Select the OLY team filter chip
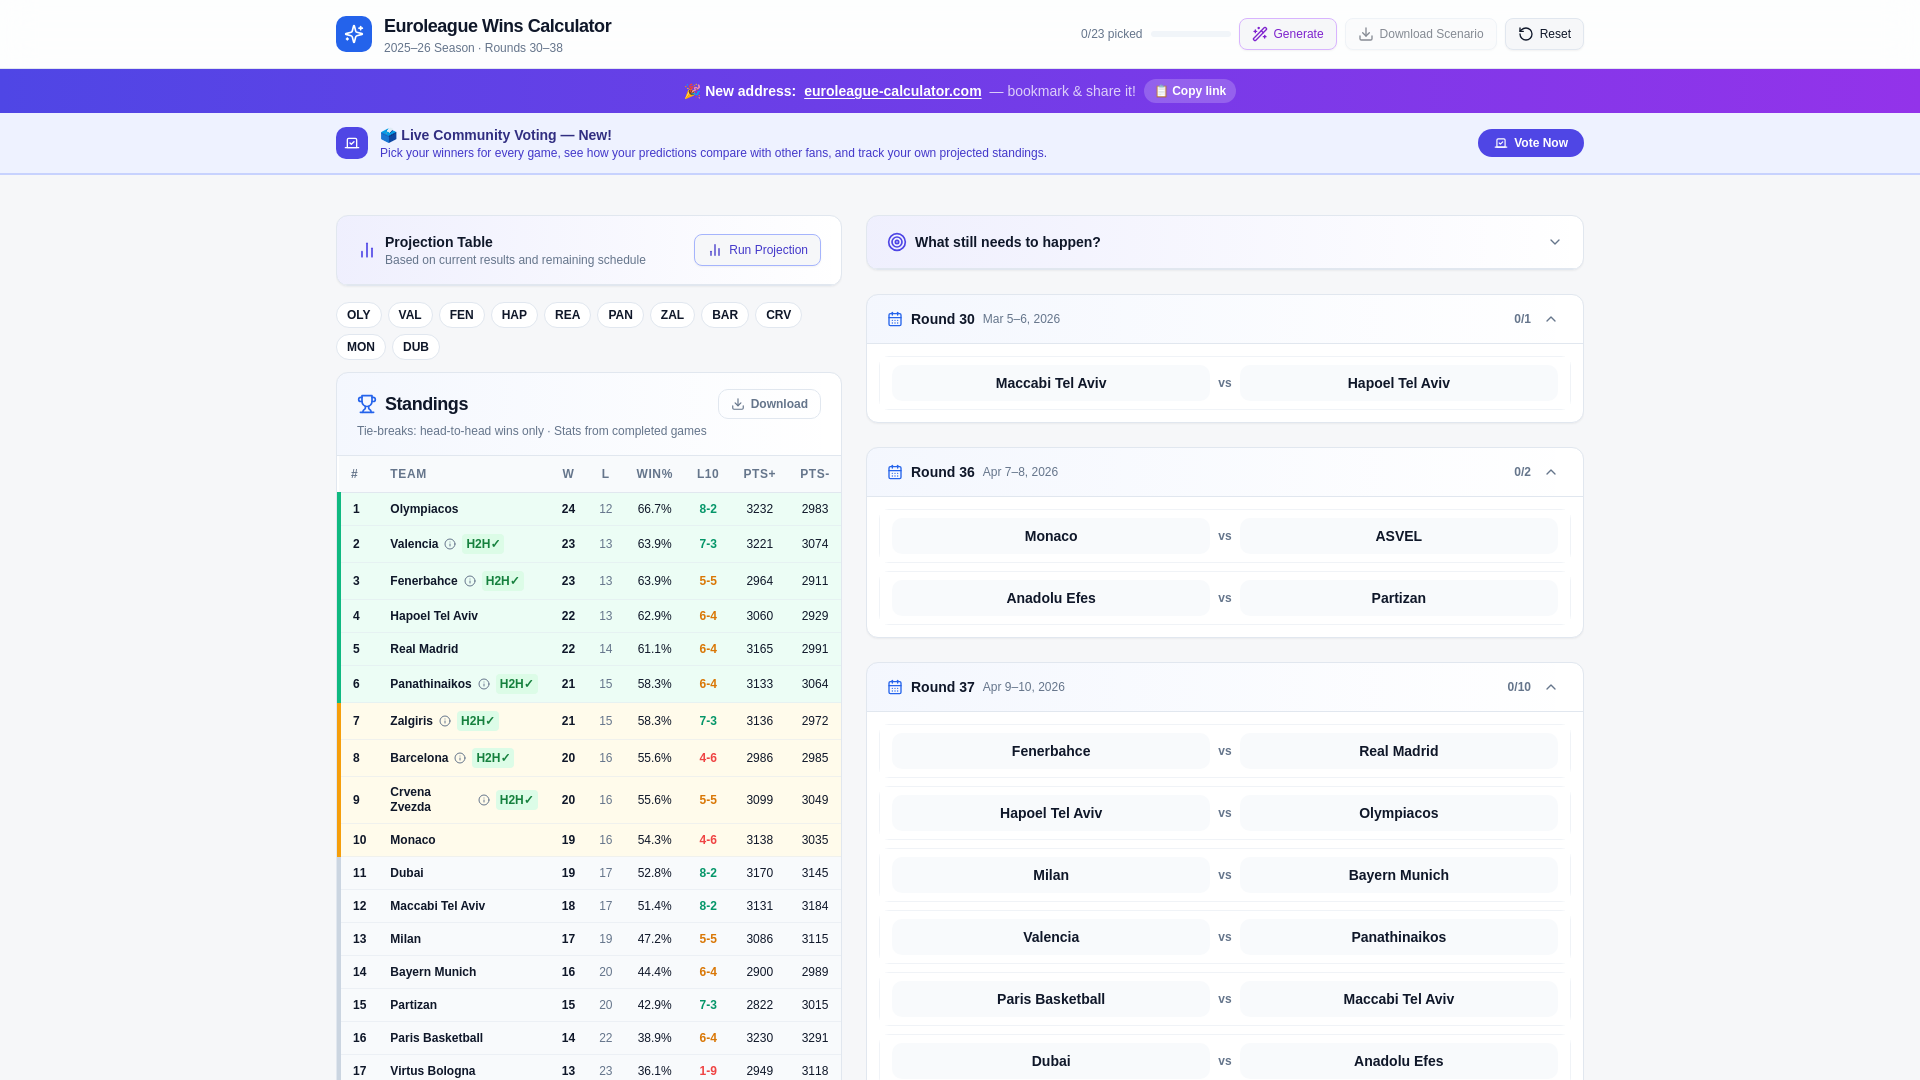Viewport: 1920px width, 1080px height. (x=358, y=315)
